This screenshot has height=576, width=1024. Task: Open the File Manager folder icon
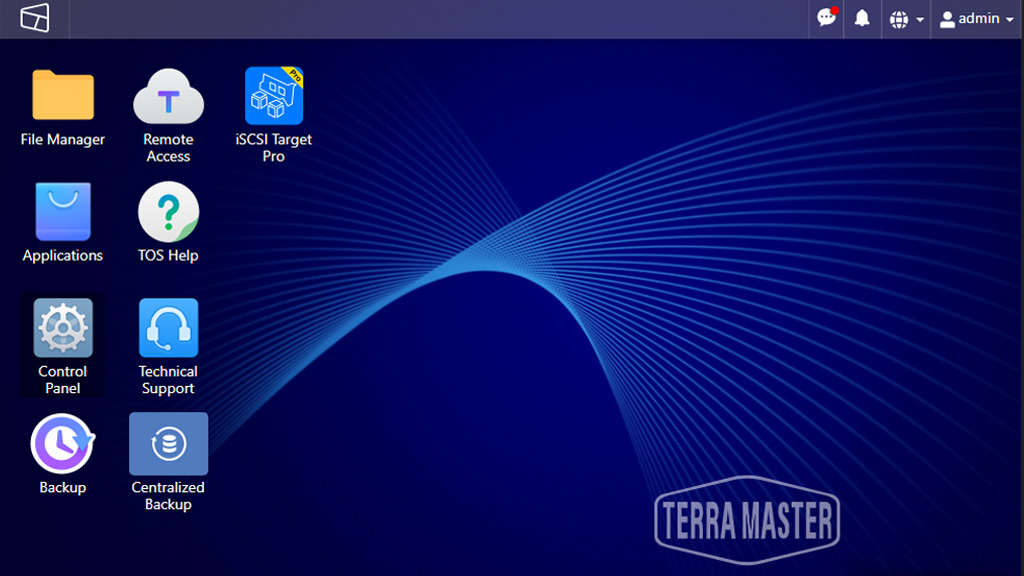click(63, 96)
